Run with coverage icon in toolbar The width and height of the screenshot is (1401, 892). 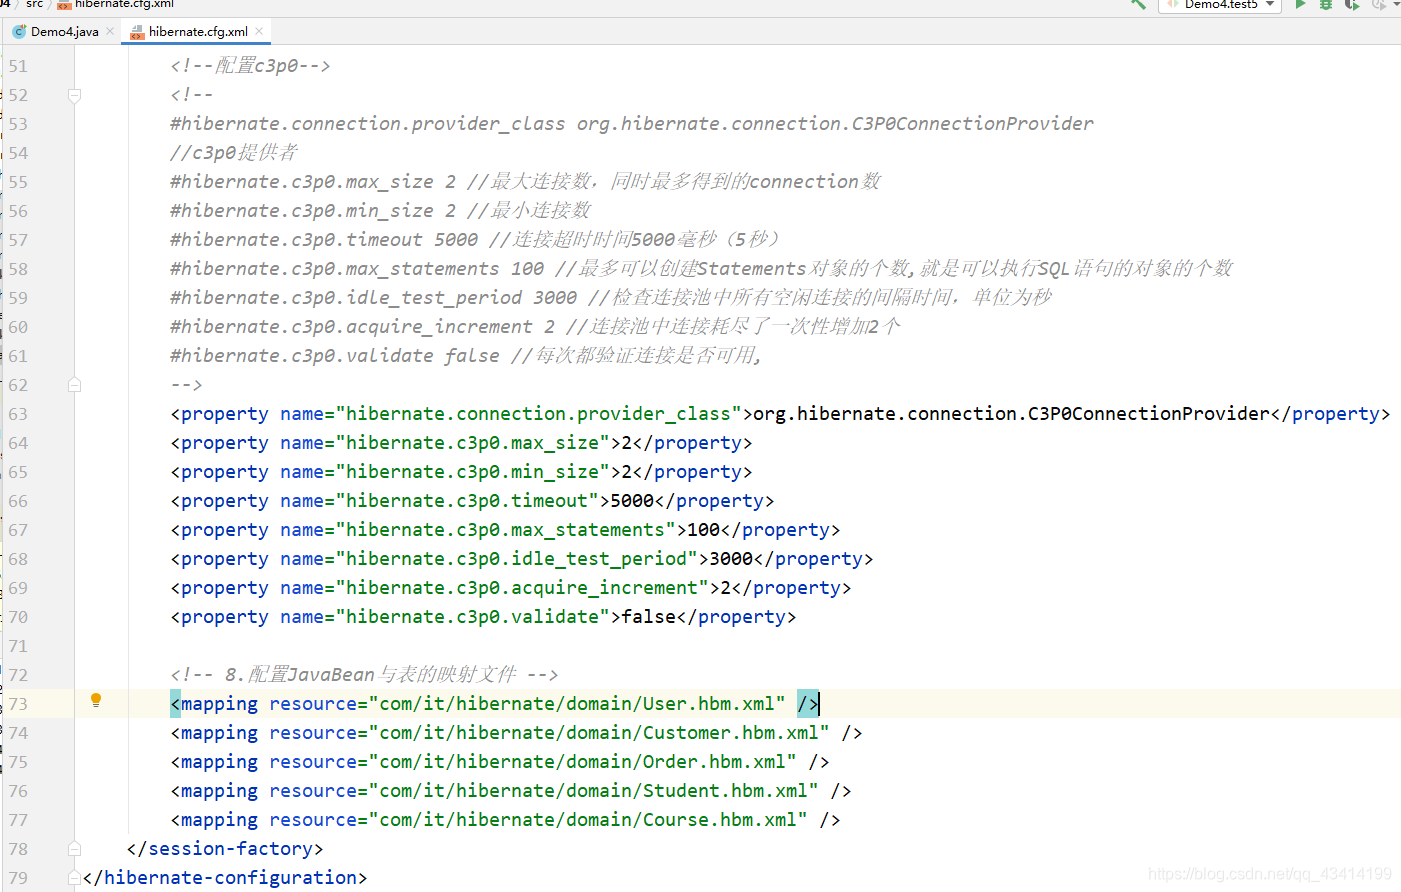tap(1352, 4)
